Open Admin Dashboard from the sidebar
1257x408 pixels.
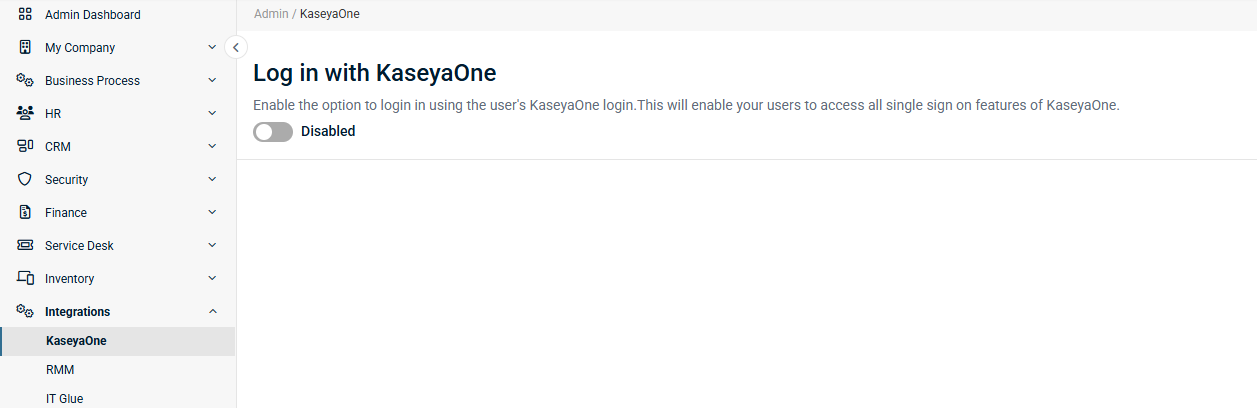(118, 15)
